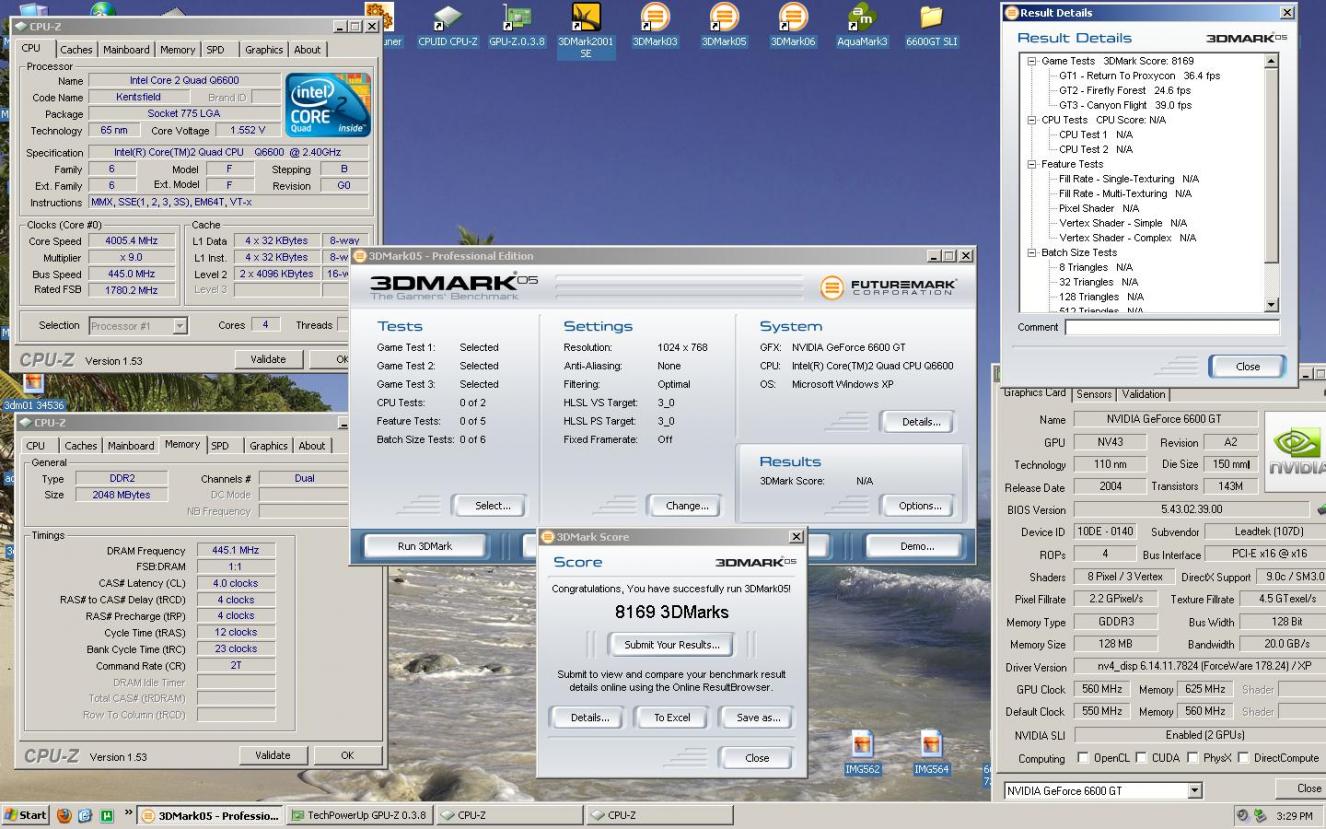
Task: Click the blue Internet Explorer quick launch icon
Action: [83, 816]
